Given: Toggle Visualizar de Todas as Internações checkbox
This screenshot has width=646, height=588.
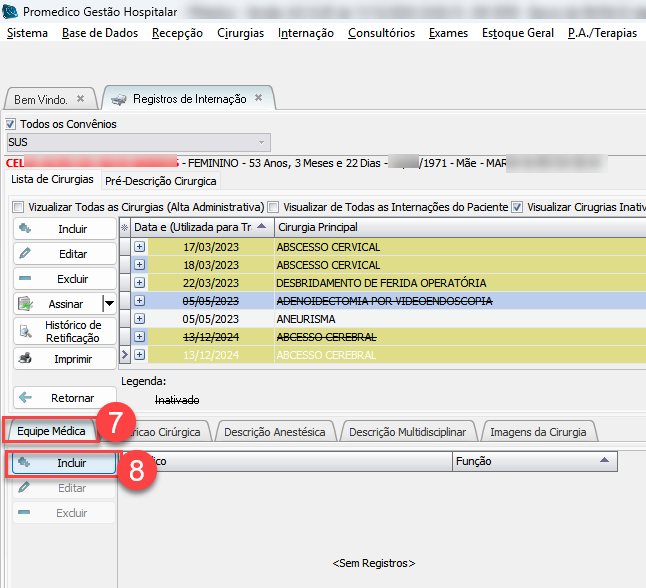Looking at the screenshot, I should tap(273, 207).
